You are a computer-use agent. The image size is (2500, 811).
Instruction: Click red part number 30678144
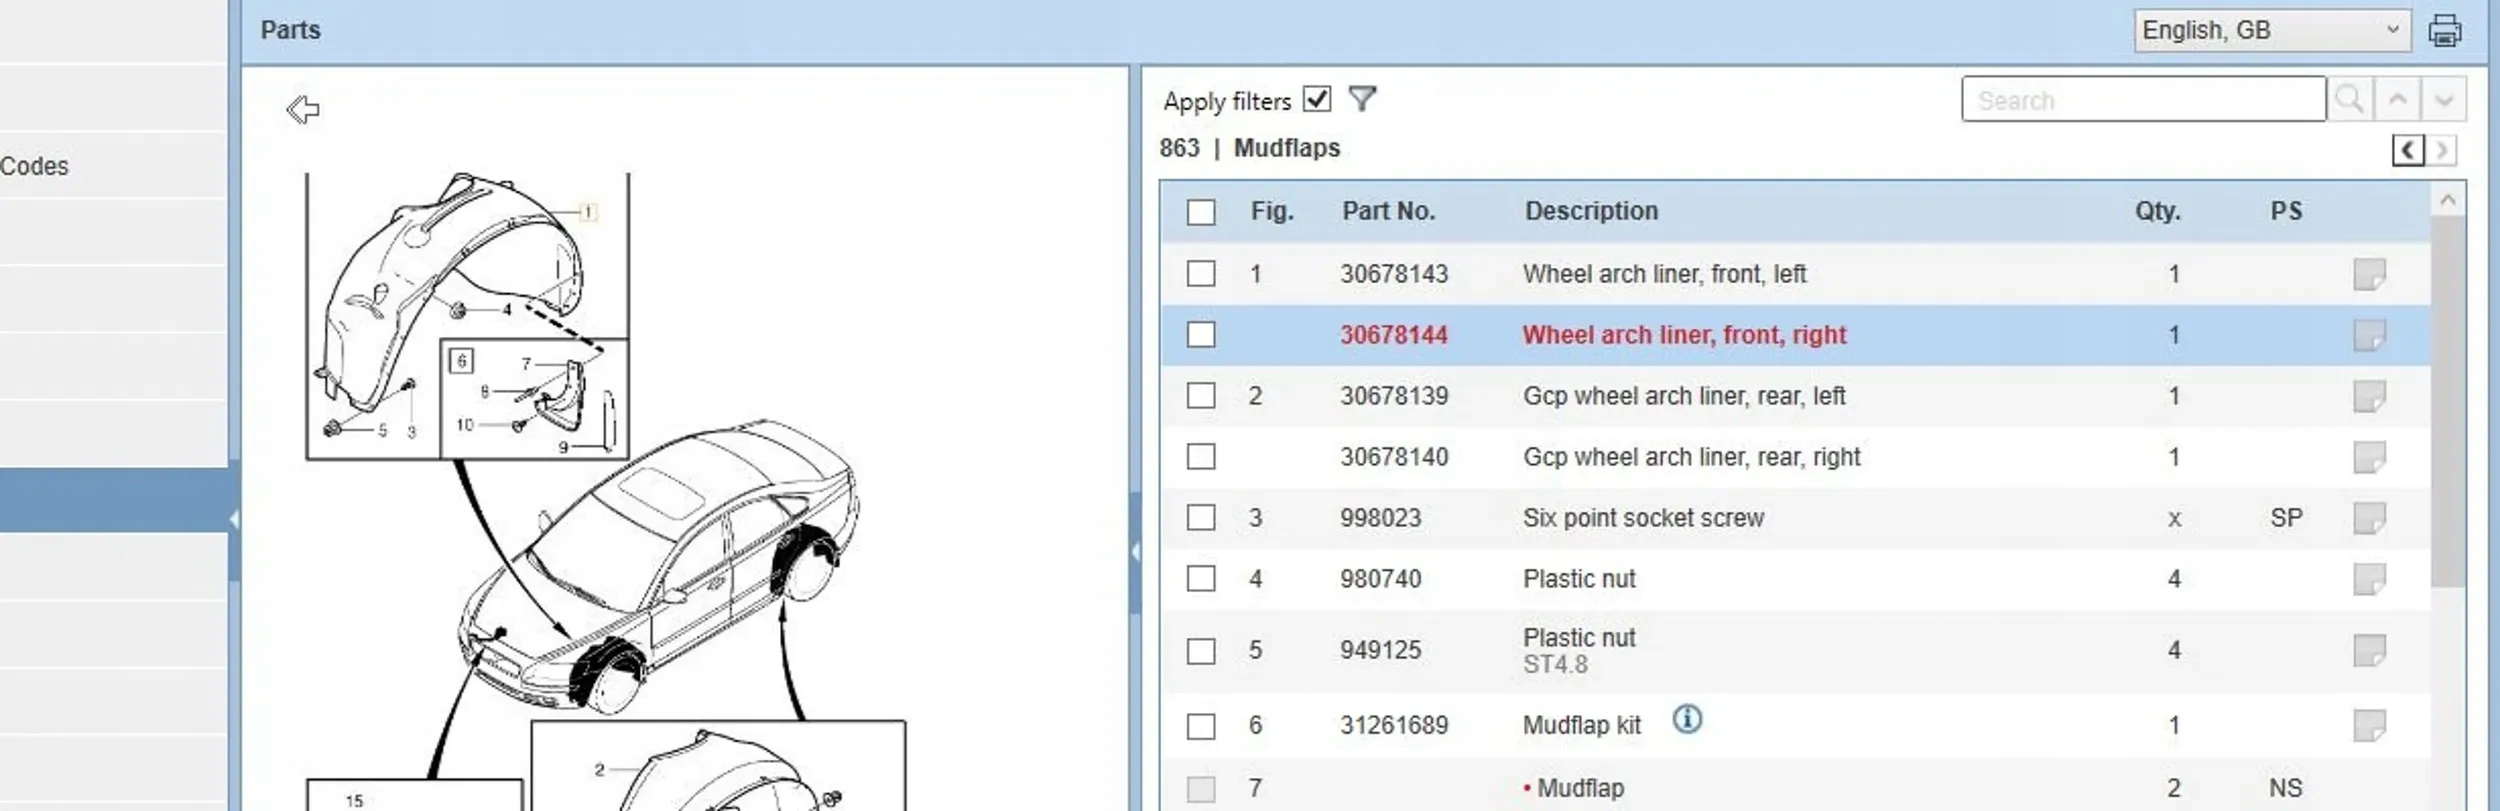tap(1394, 335)
